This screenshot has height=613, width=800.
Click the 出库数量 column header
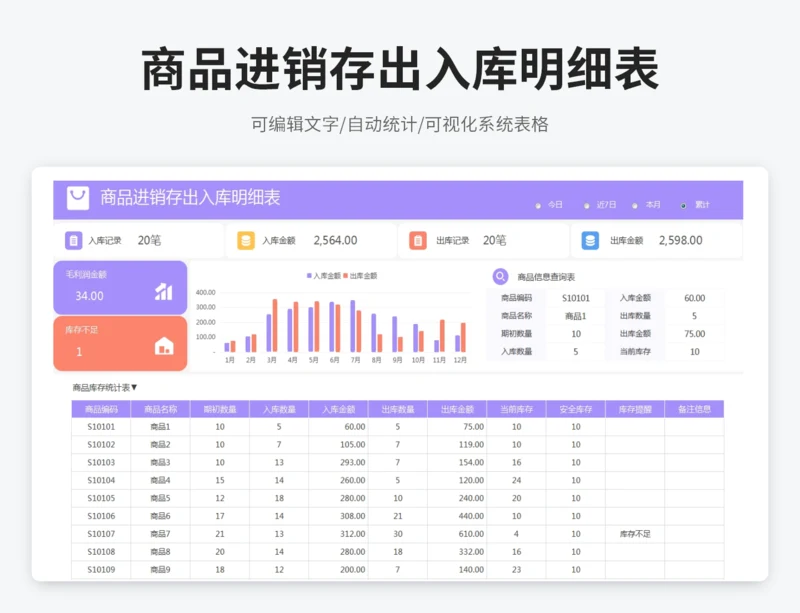point(398,409)
